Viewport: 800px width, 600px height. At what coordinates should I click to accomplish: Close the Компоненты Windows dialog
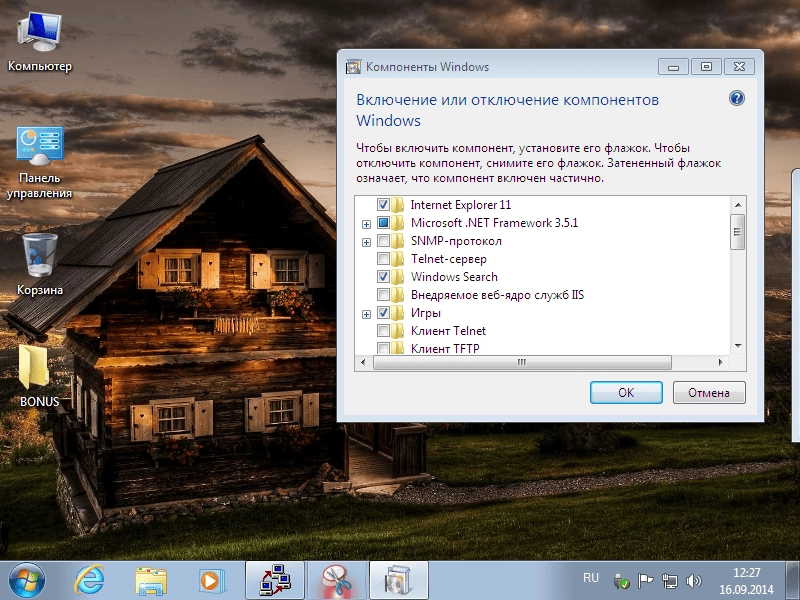pyautogui.click(x=739, y=67)
